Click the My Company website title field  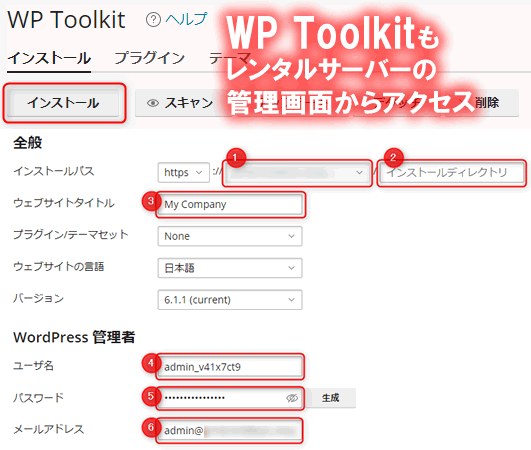point(230,205)
